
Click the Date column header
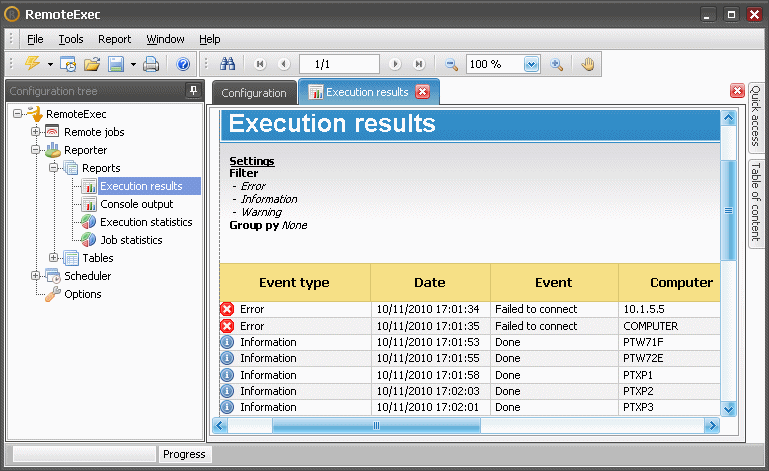(430, 283)
